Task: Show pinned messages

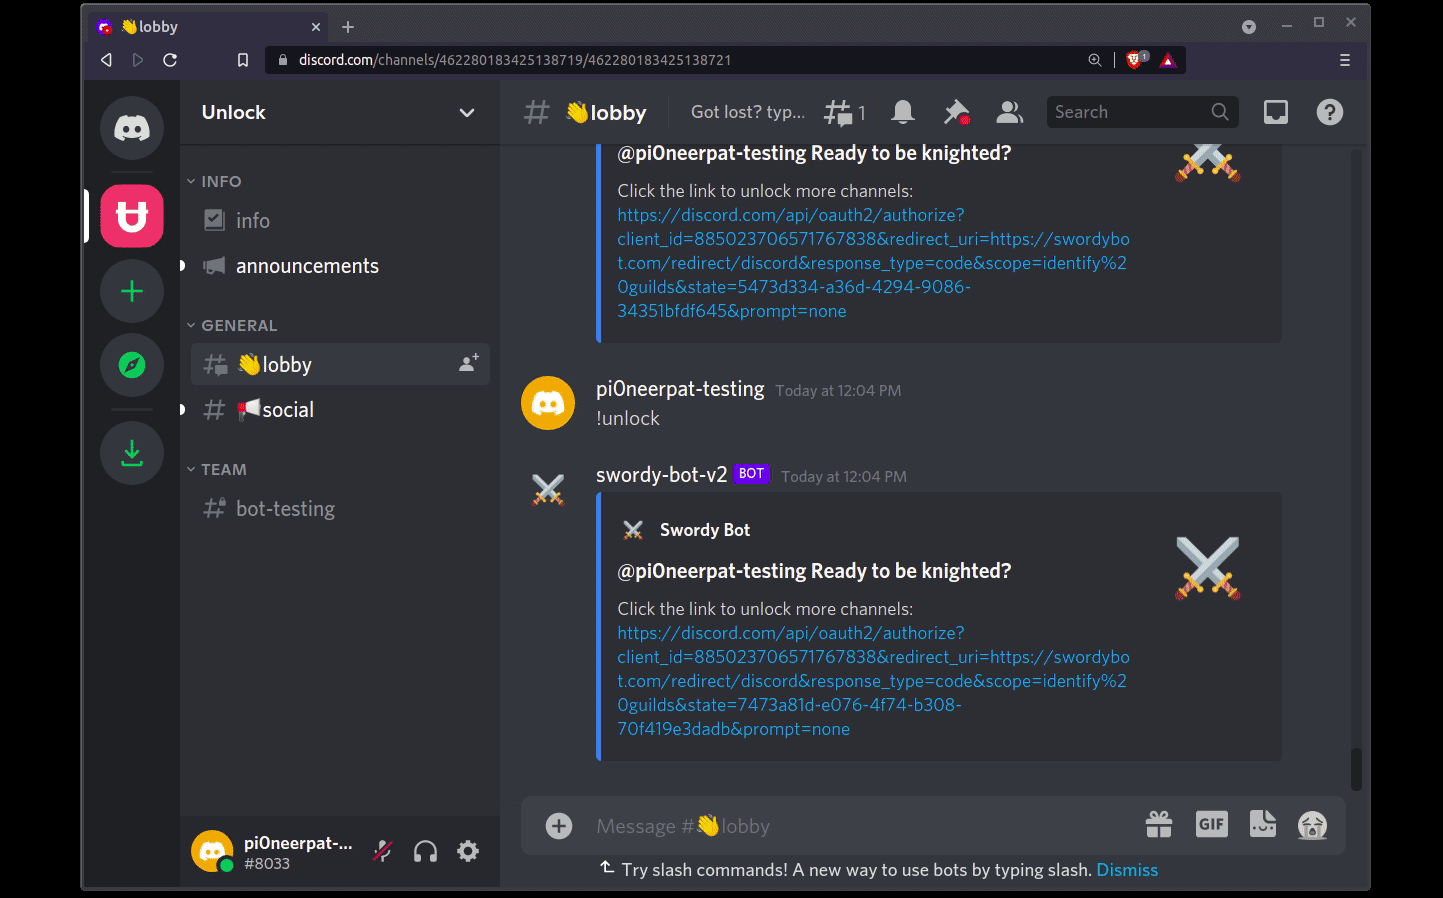Action: pyautogui.click(x=956, y=112)
